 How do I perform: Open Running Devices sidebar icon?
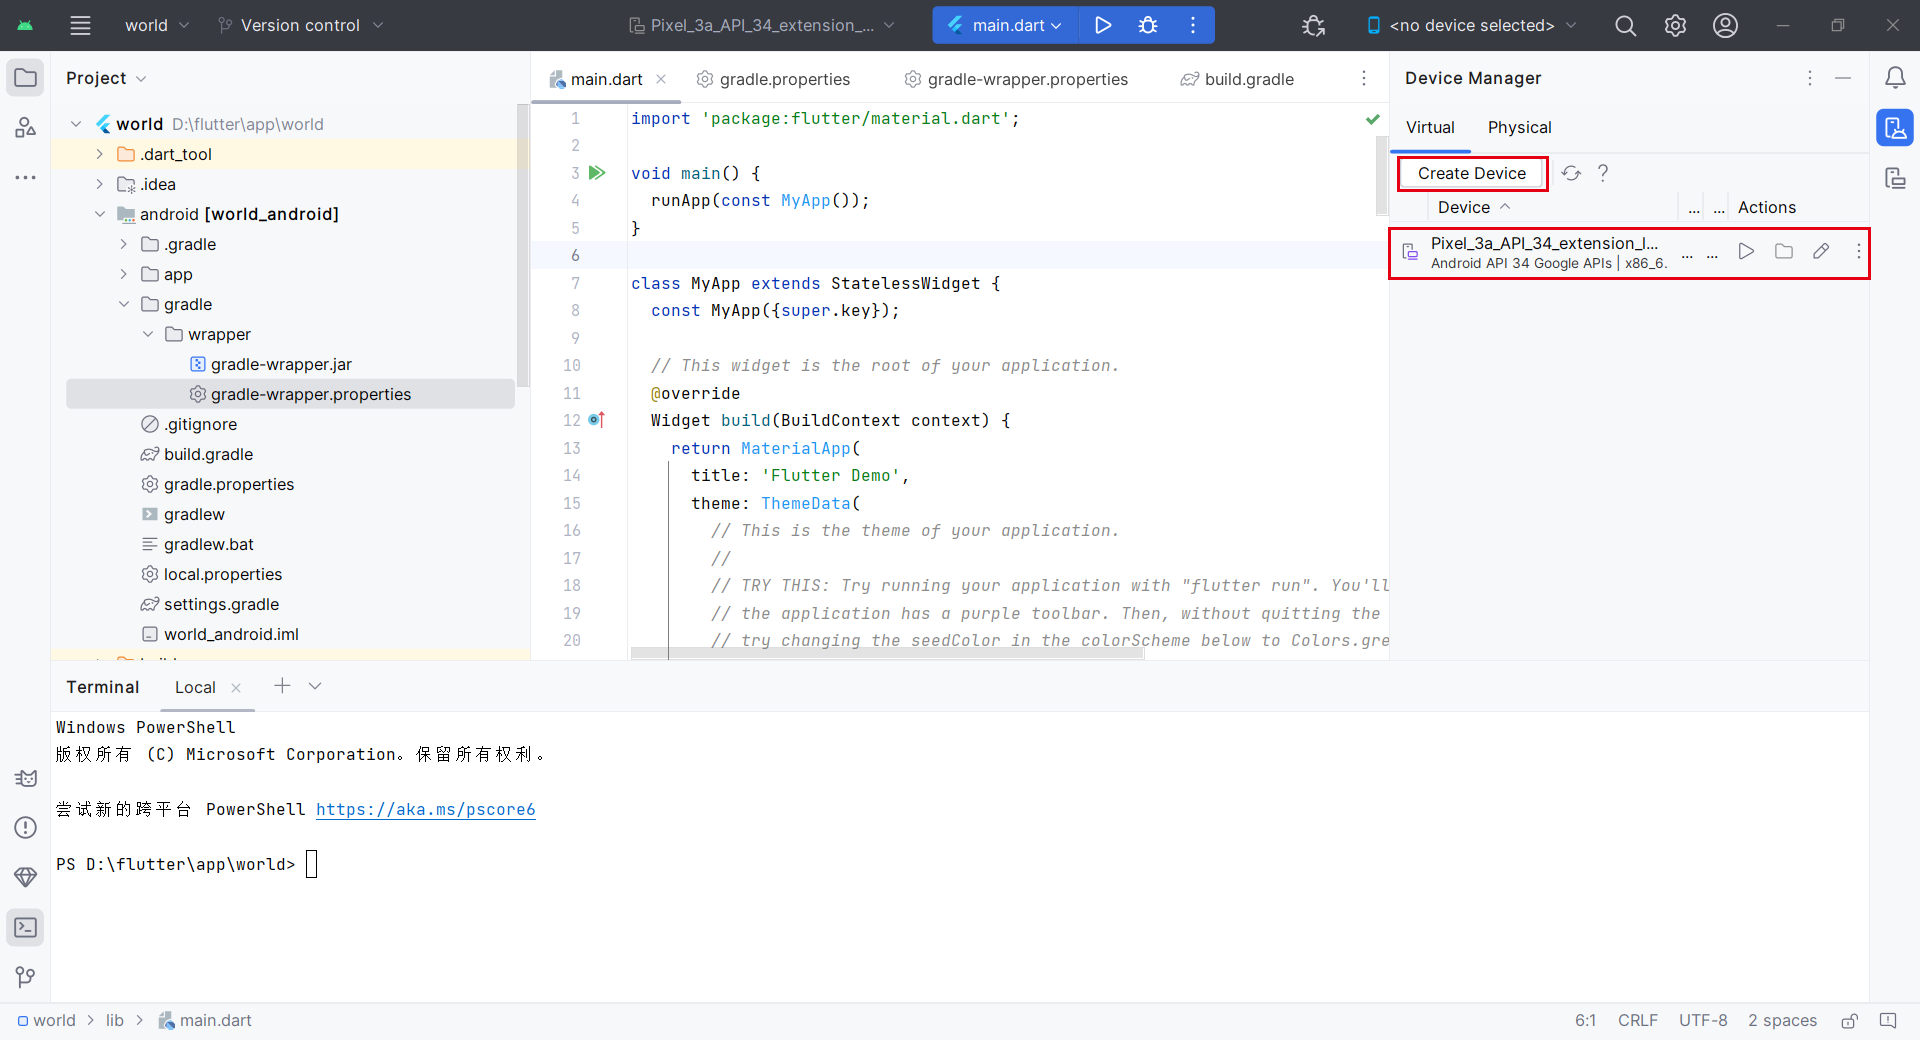tap(1895, 178)
